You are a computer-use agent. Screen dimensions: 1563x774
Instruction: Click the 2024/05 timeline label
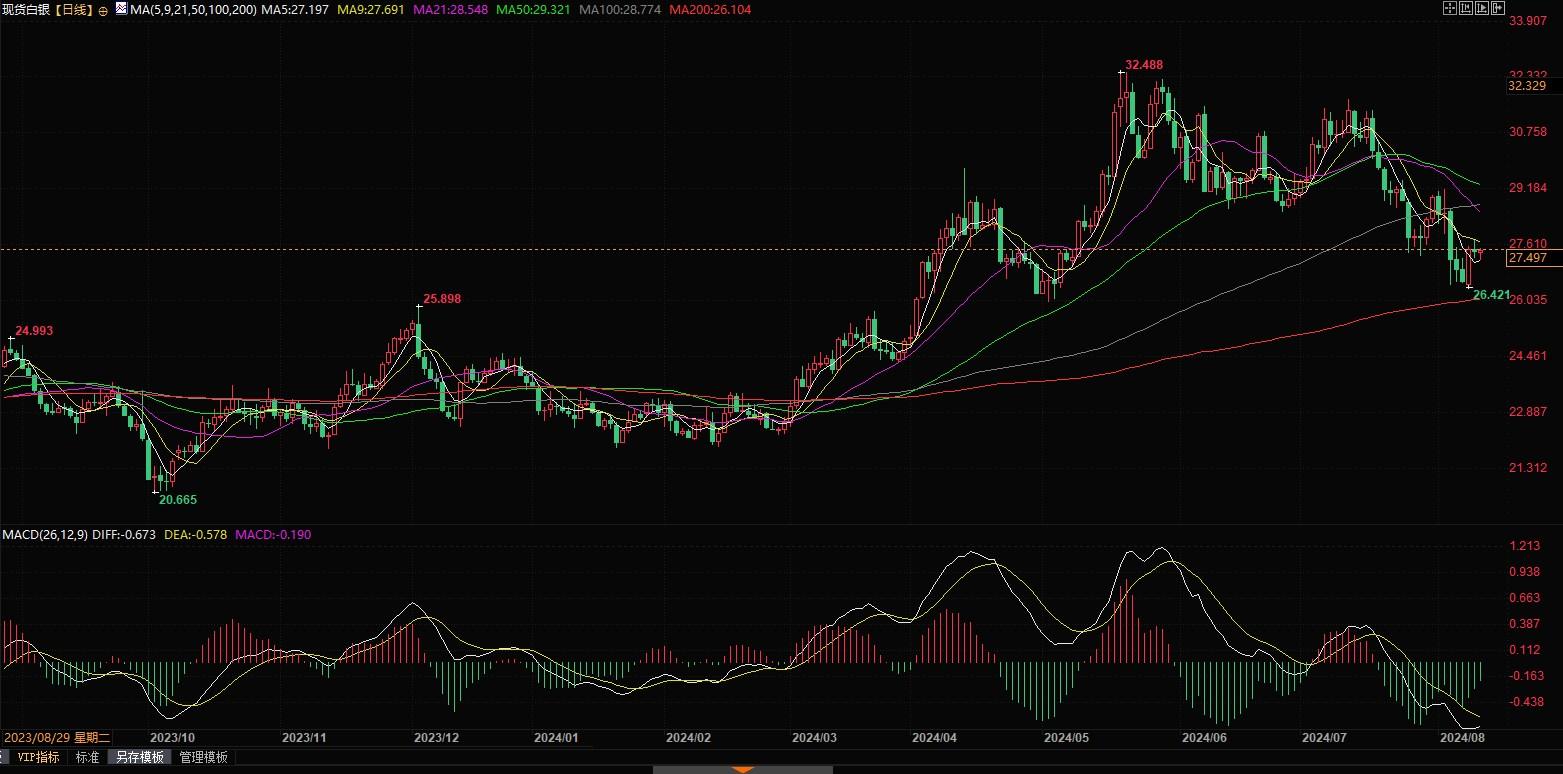1066,737
